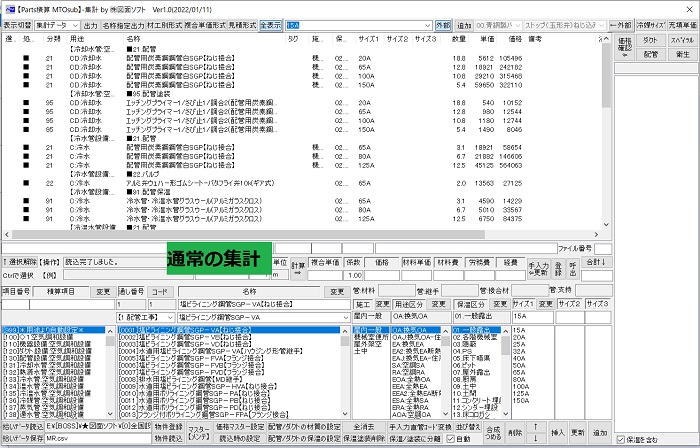
Task: Click the 価格マスター設定 button
Action: click(240, 427)
